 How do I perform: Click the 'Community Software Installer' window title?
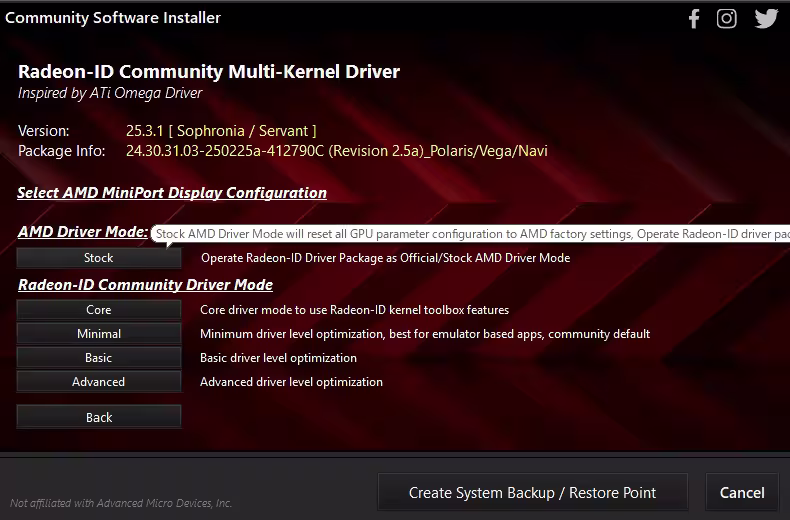[113, 18]
